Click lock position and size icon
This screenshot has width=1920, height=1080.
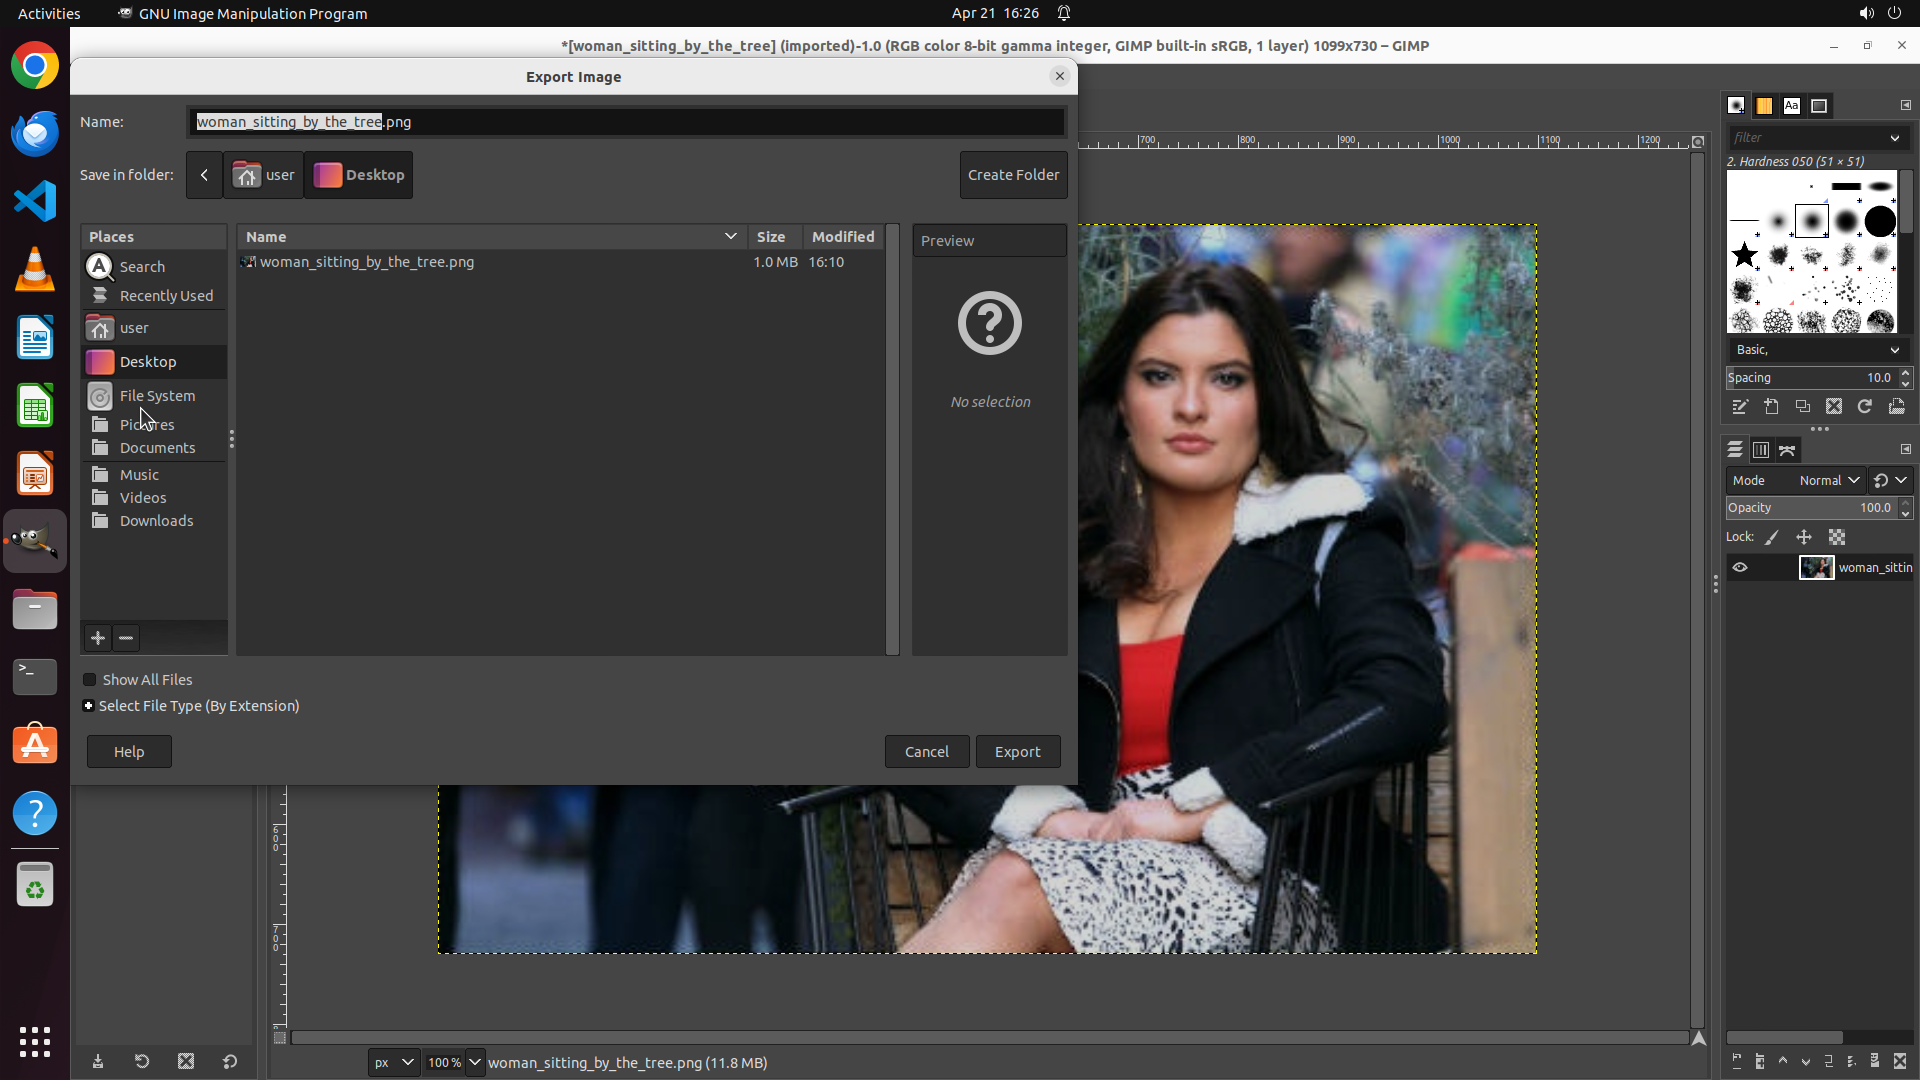tap(1804, 537)
